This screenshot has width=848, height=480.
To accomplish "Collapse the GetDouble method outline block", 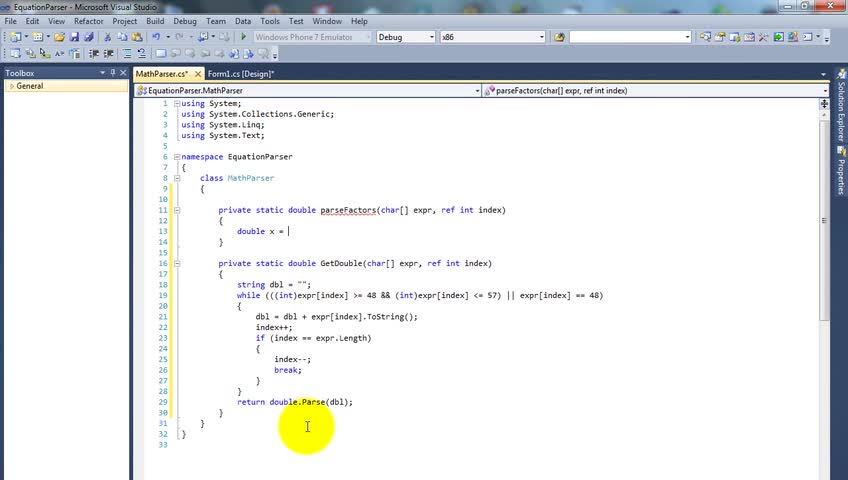I will (177, 263).
